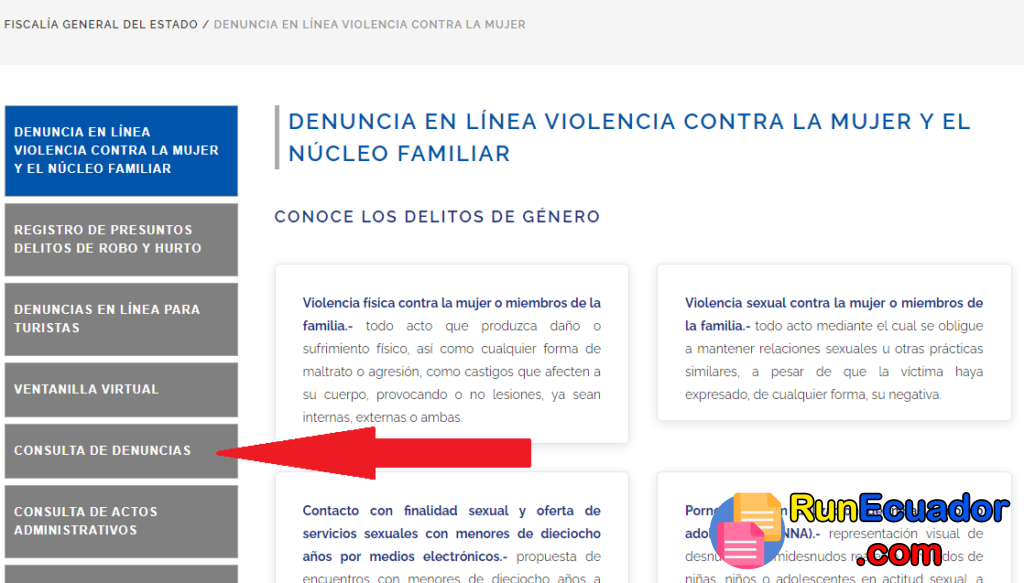
Task: Open Denuncia en Línea Violencia Contra la Mujer menu
Action: (x=121, y=151)
